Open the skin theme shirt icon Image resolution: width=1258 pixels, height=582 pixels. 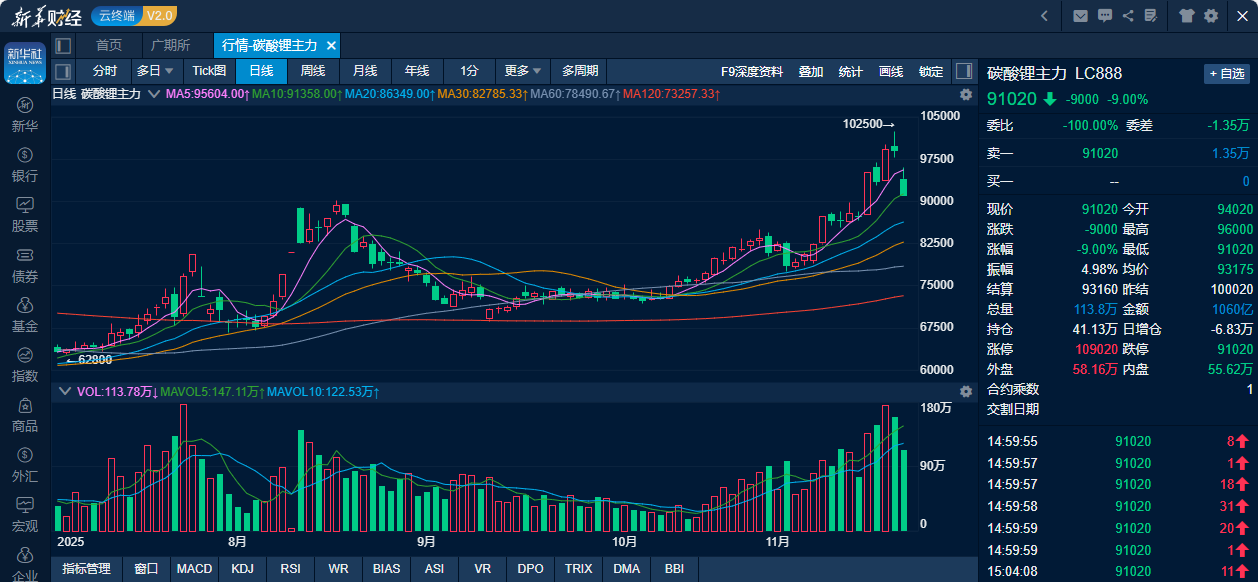pos(1187,15)
